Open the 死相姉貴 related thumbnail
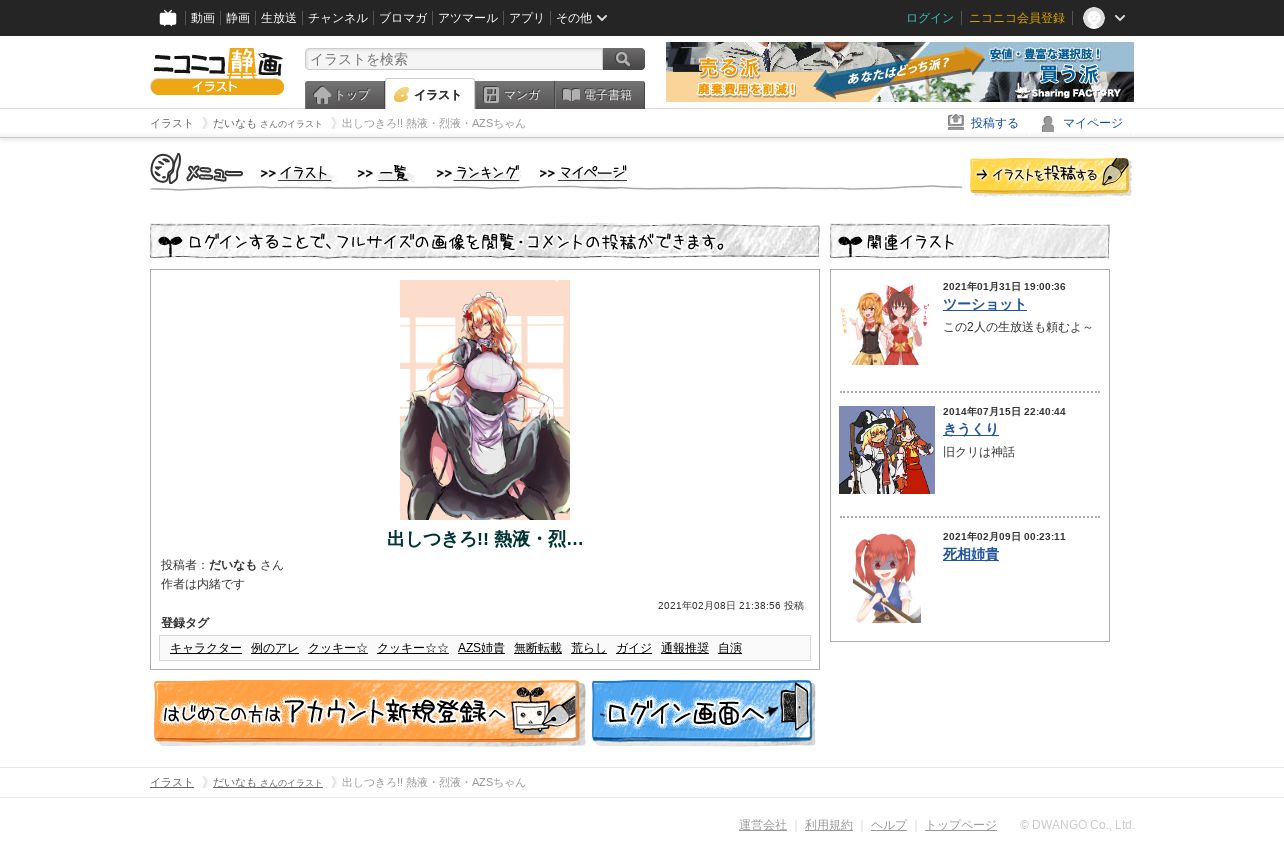 [x=887, y=577]
